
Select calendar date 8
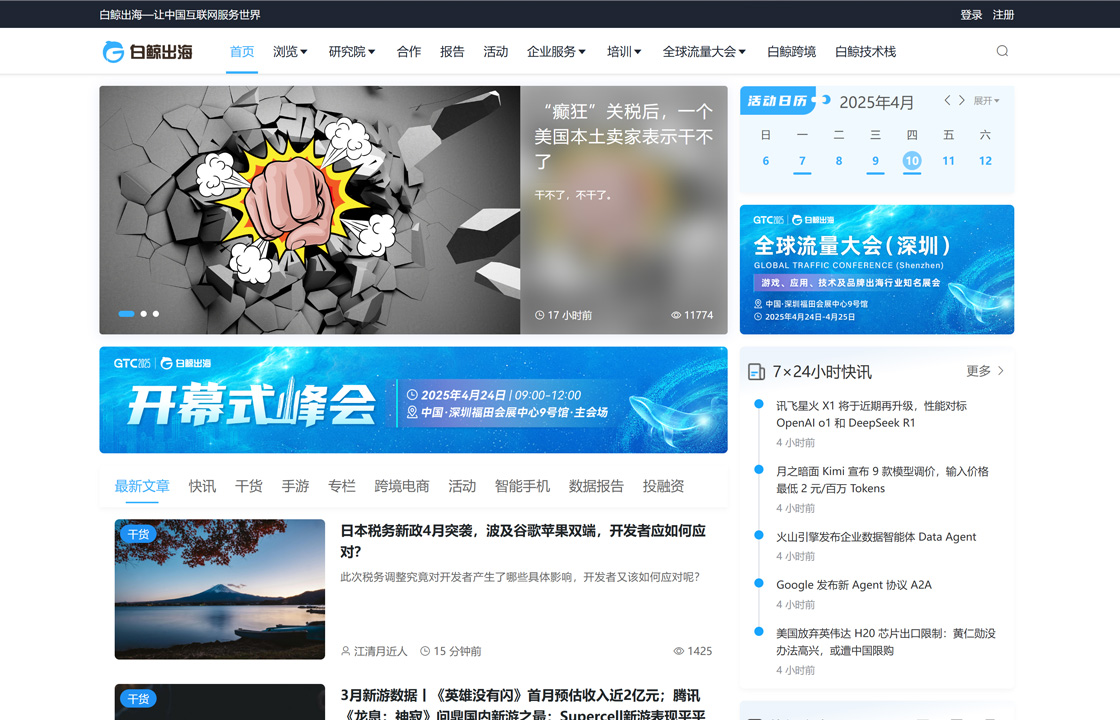click(x=839, y=161)
